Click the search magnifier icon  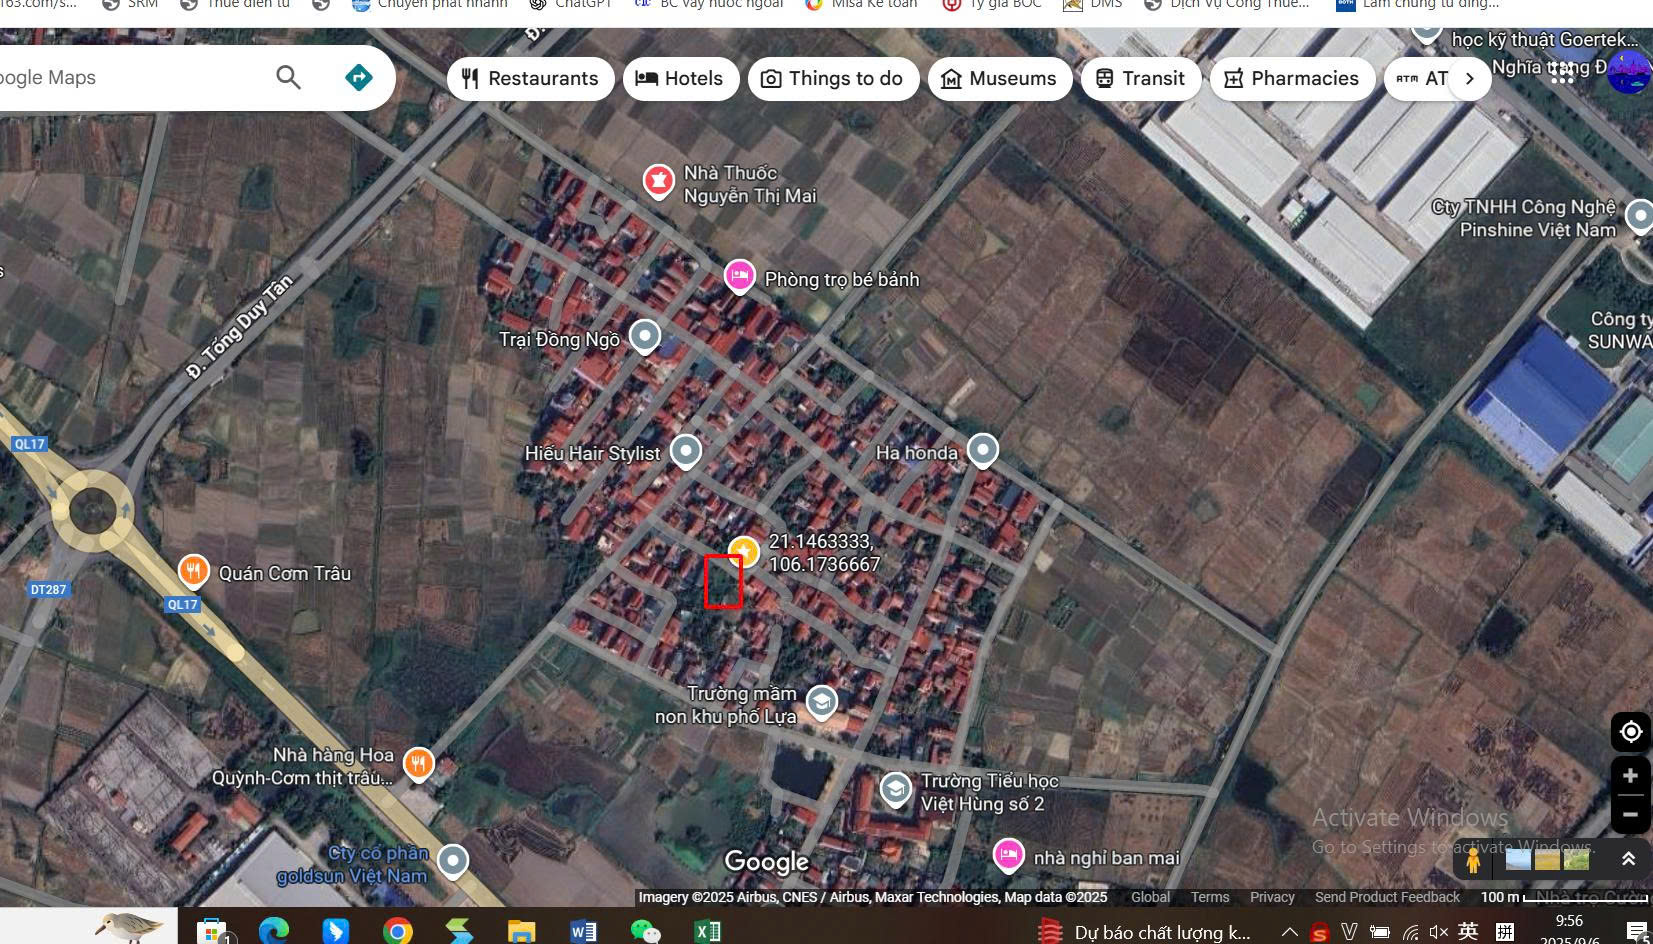(288, 77)
